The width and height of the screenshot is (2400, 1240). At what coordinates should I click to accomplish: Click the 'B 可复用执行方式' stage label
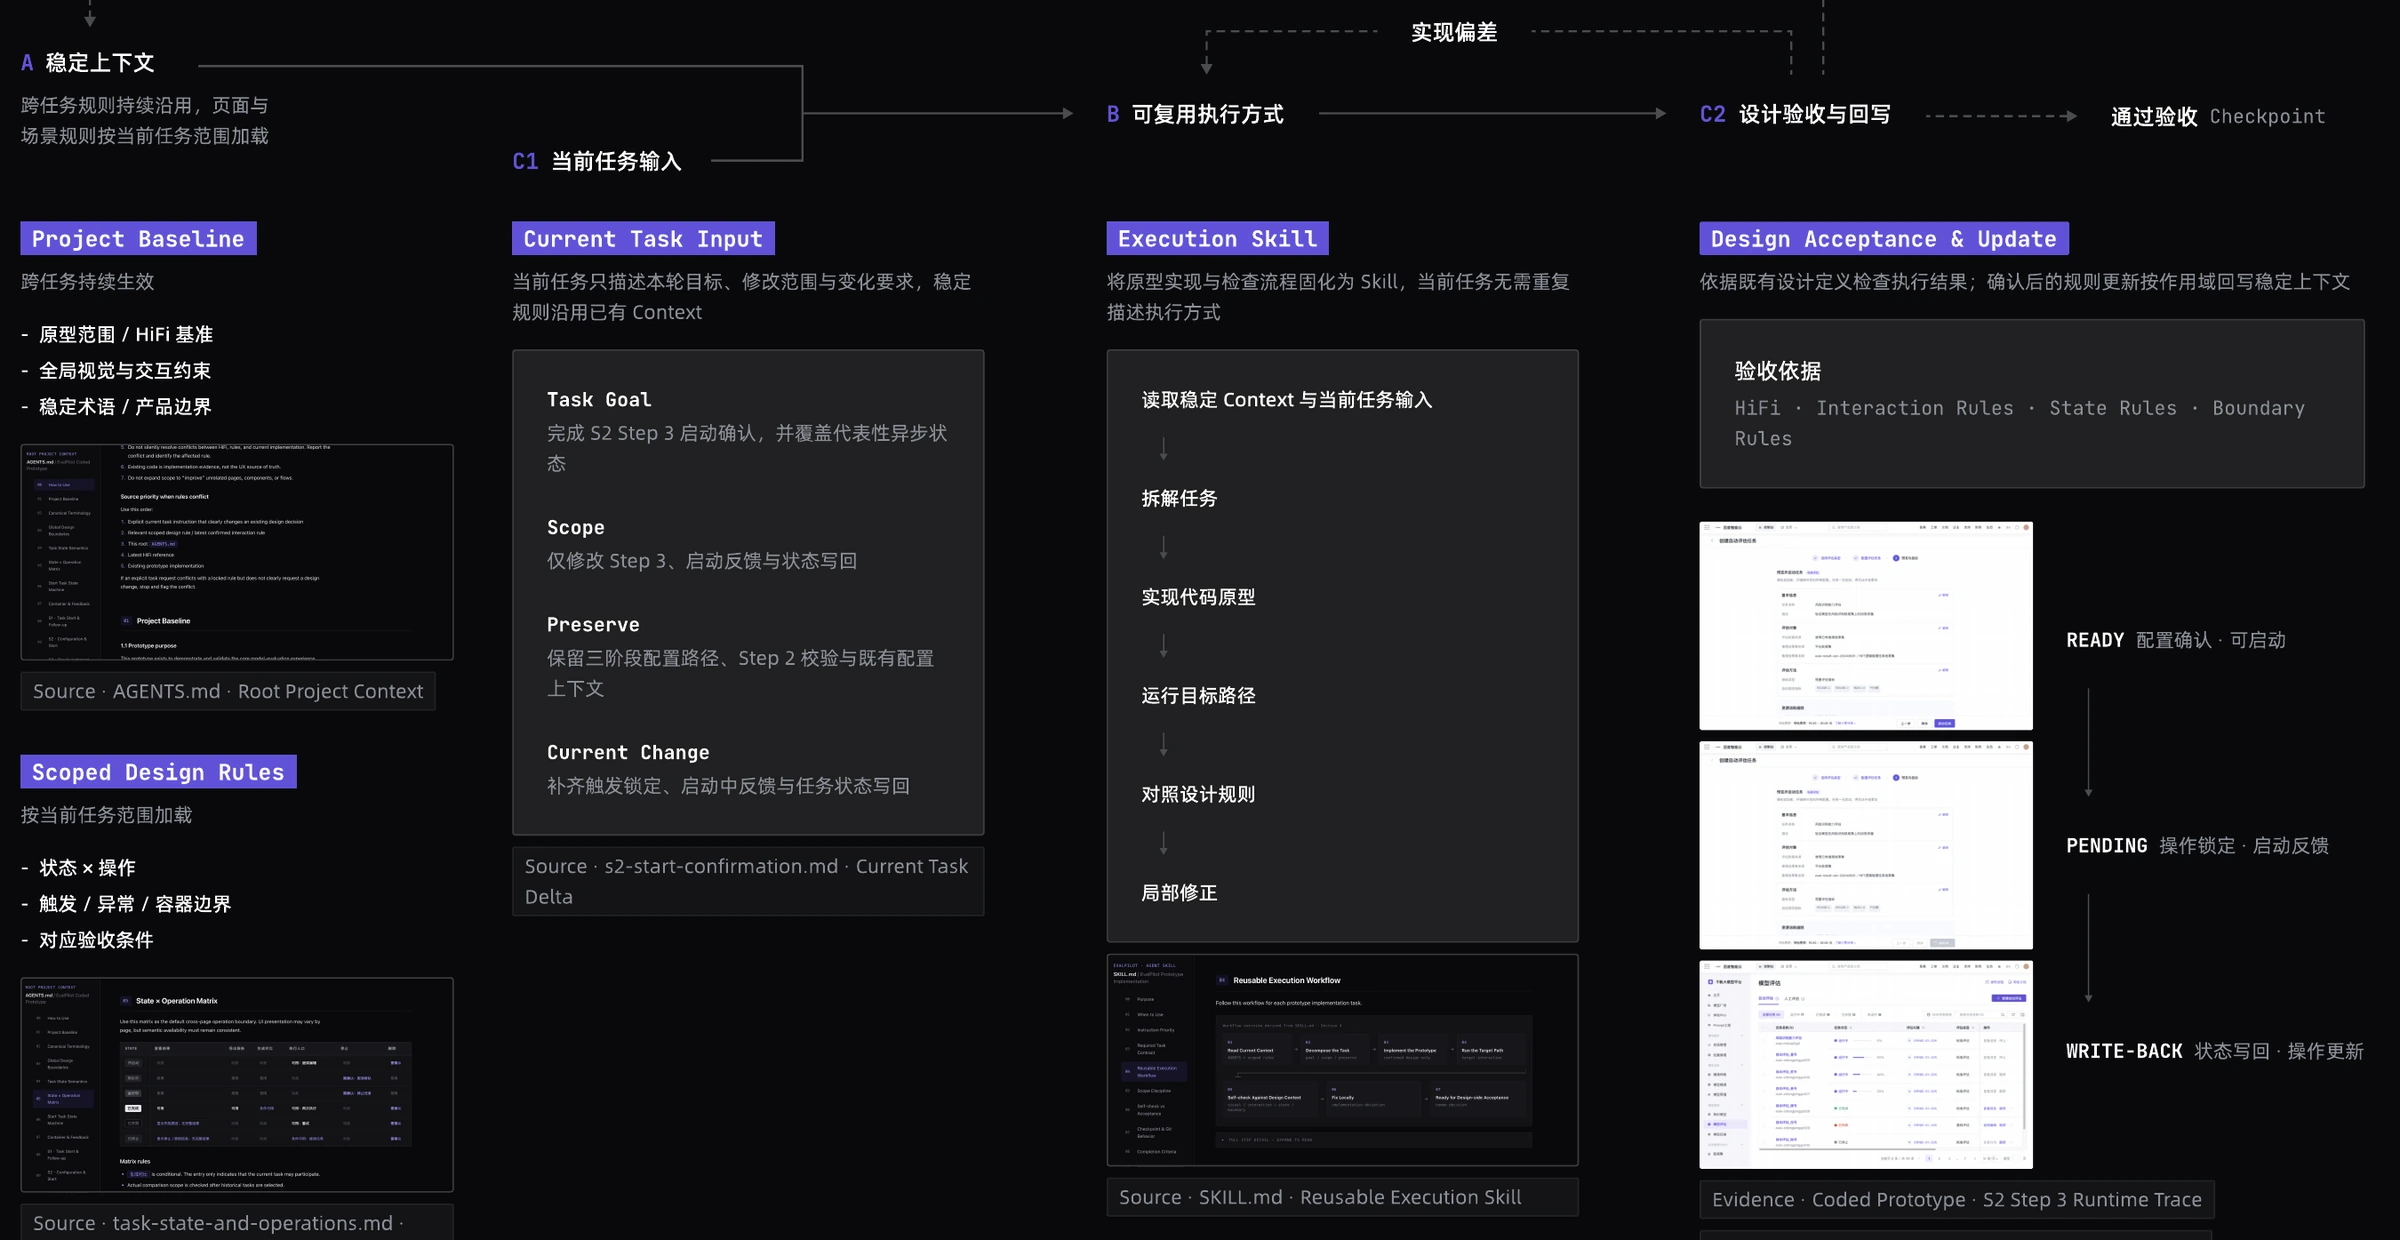tap(1195, 114)
